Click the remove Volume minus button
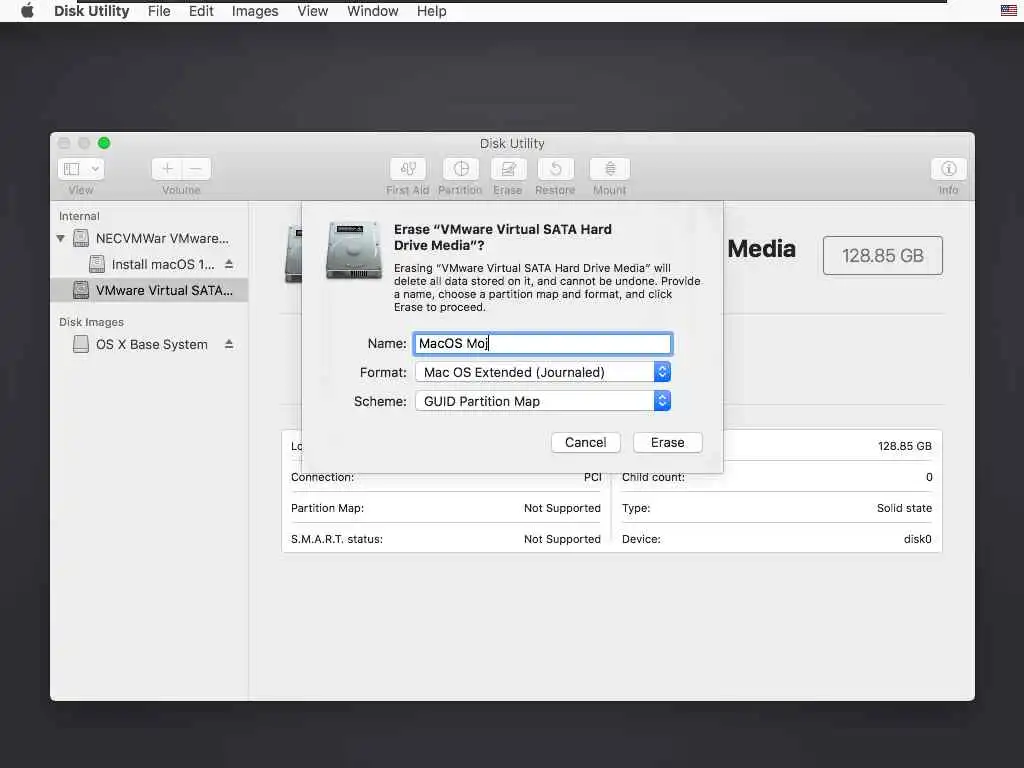 point(196,169)
